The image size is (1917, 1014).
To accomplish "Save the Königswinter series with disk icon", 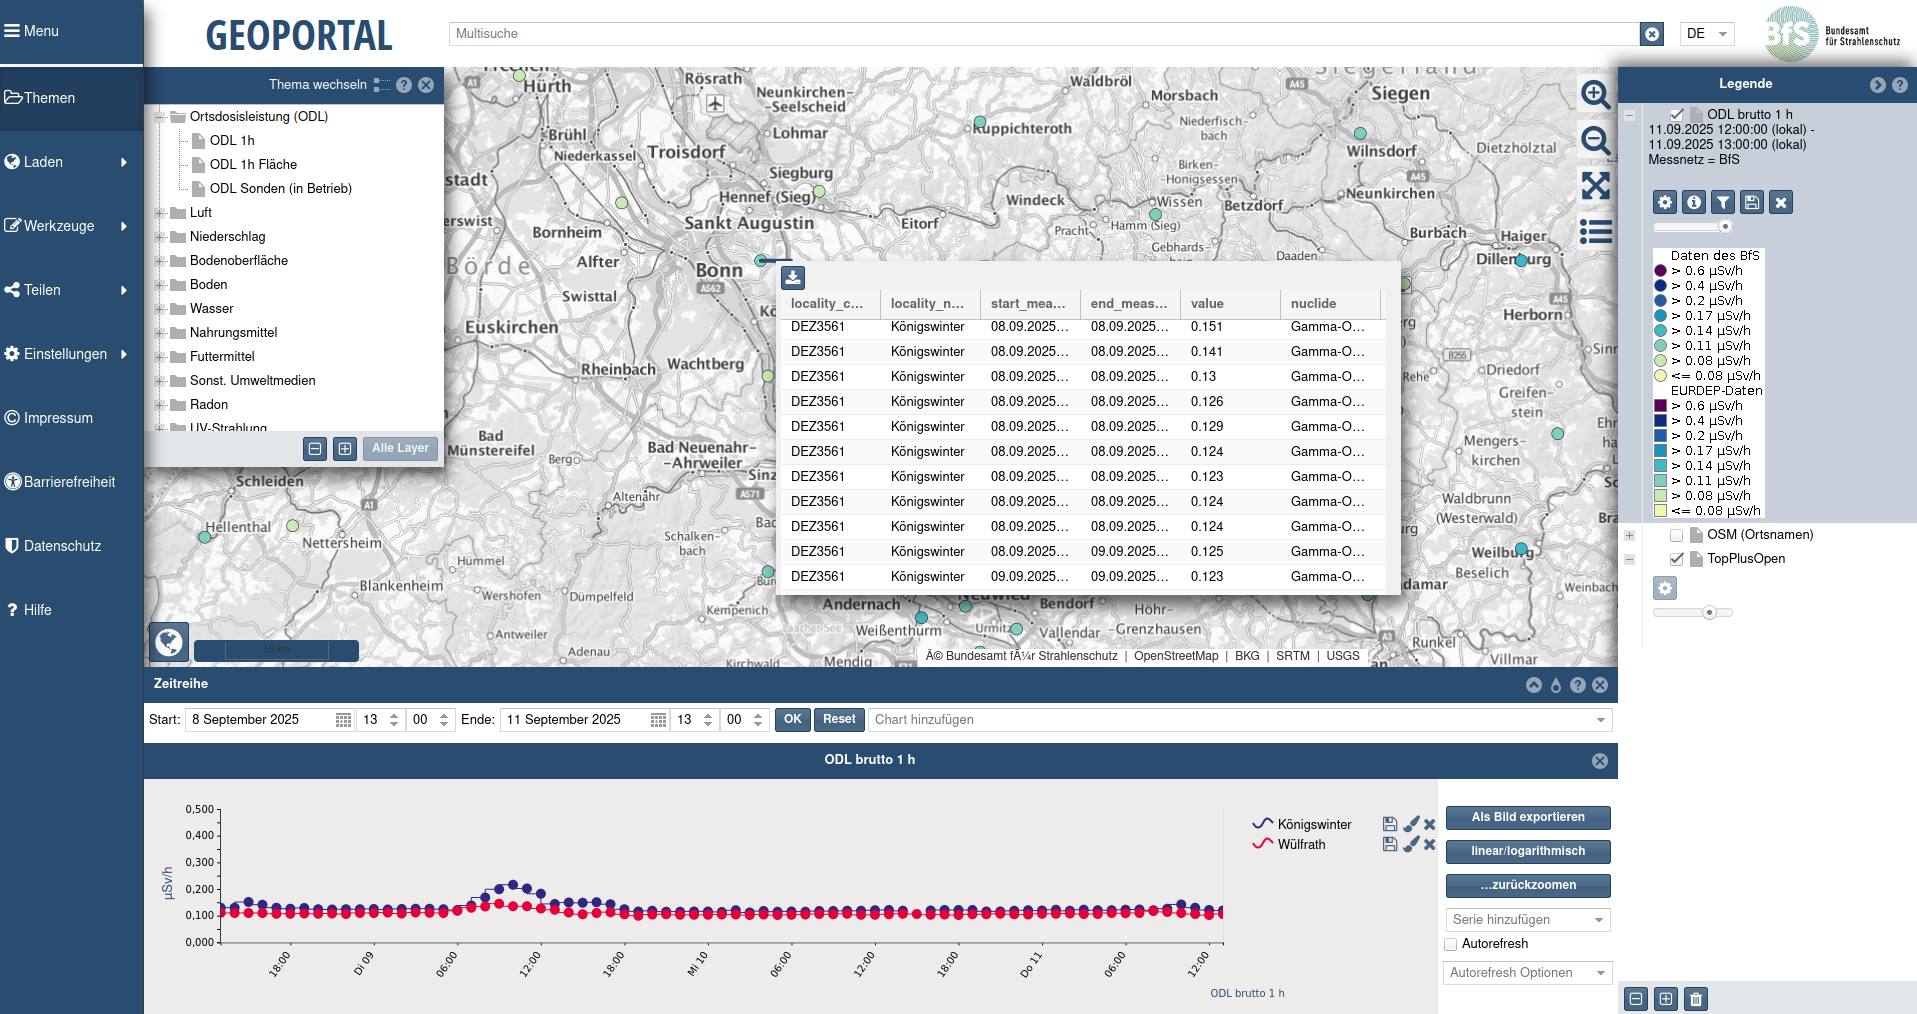I will click(x=1390, y=824).
